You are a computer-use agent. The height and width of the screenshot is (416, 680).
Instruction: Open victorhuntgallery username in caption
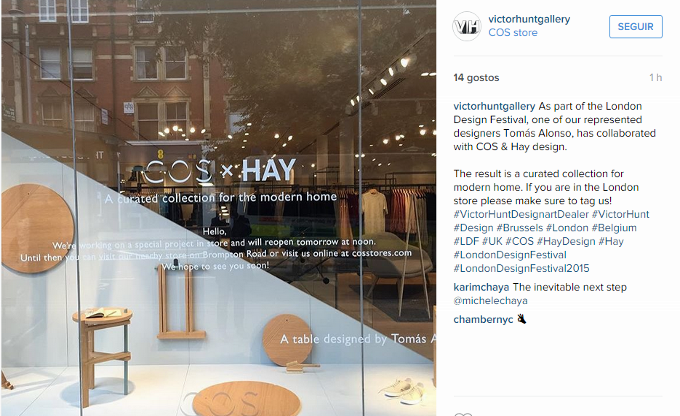point(494,106)
